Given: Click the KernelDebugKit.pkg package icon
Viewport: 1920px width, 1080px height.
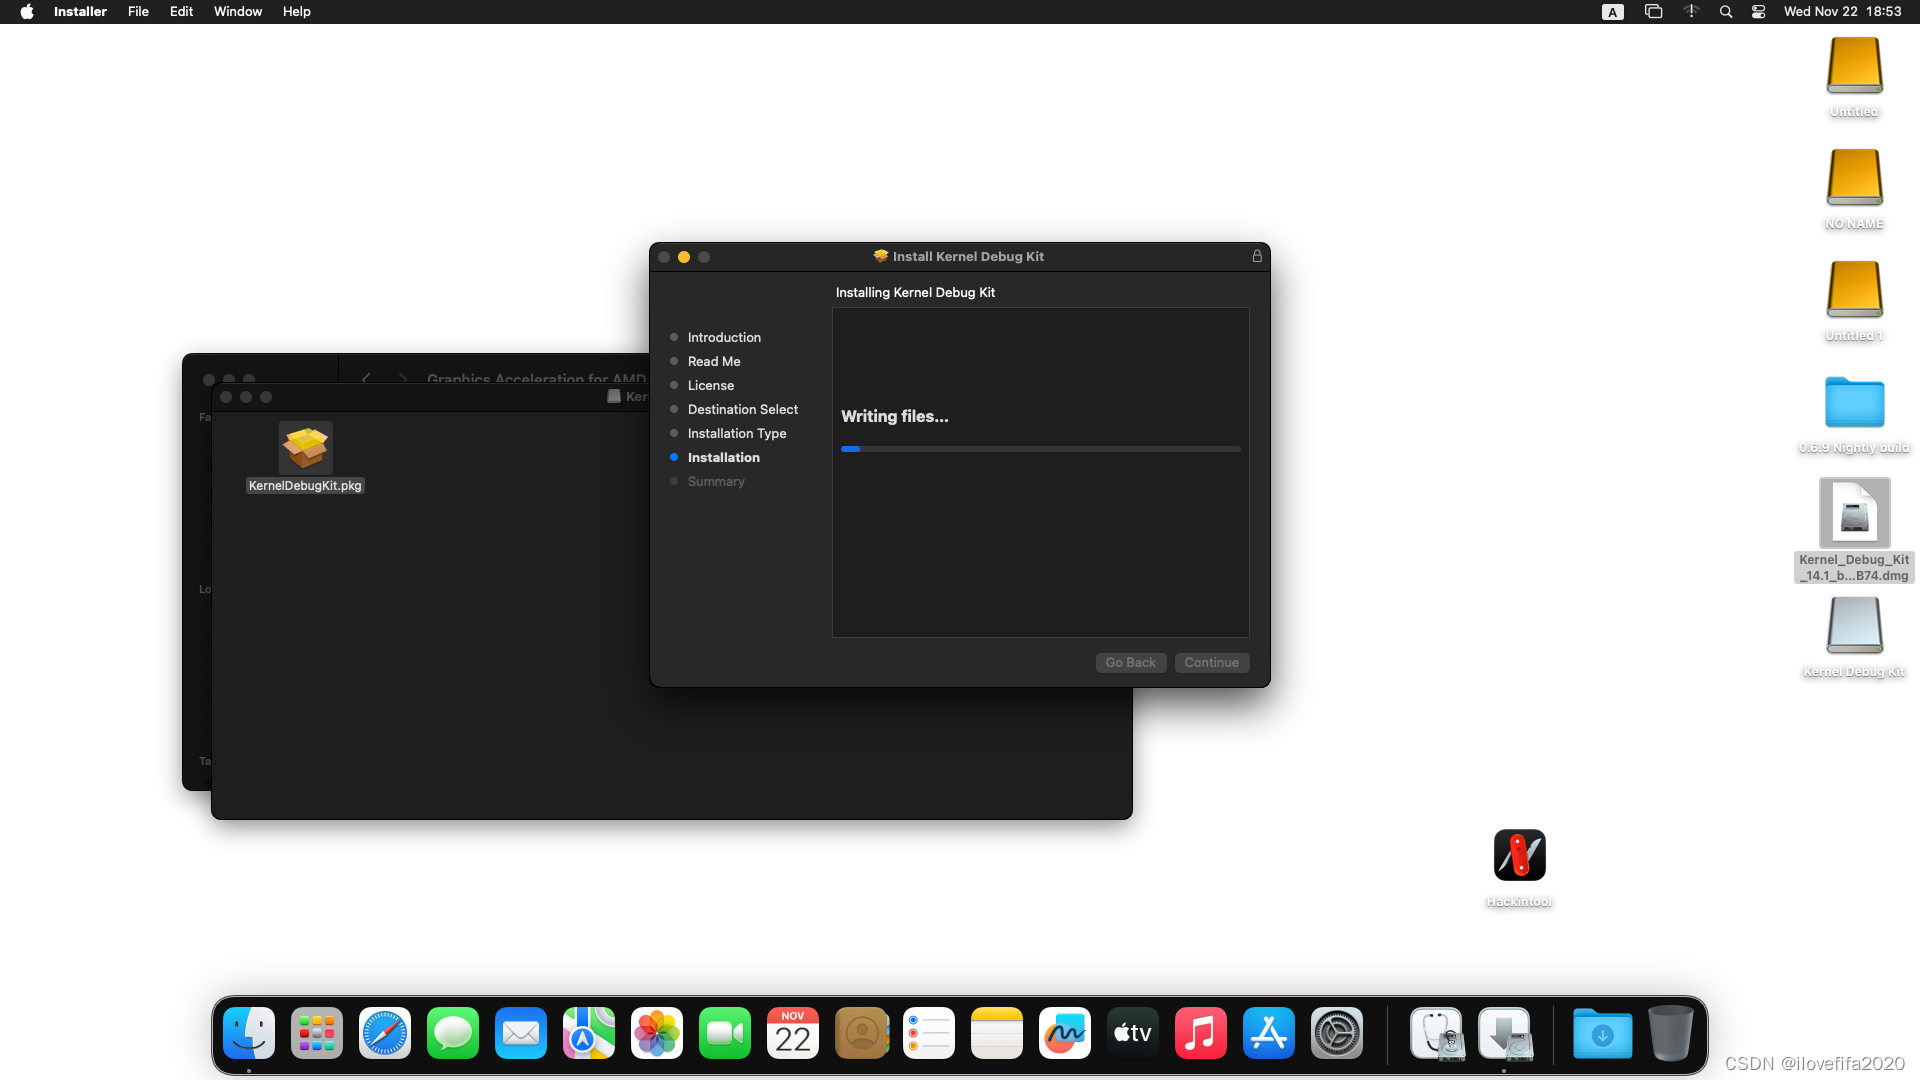Looking at the screenshot, I should [x=305, y=447].
